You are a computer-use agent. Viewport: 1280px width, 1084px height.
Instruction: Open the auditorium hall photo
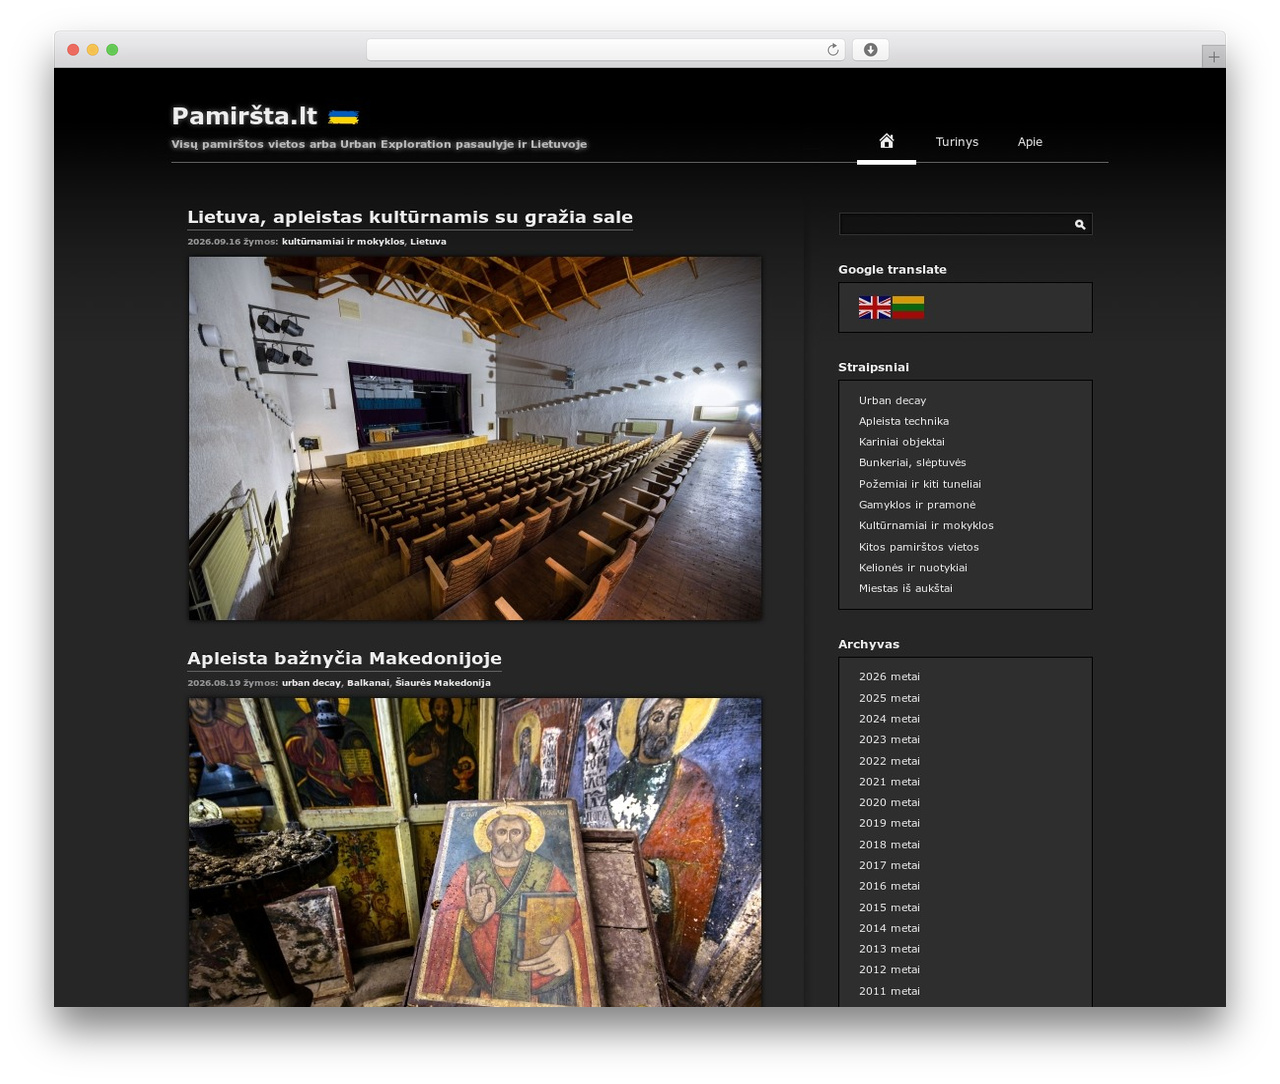click(x=475, y=438)
